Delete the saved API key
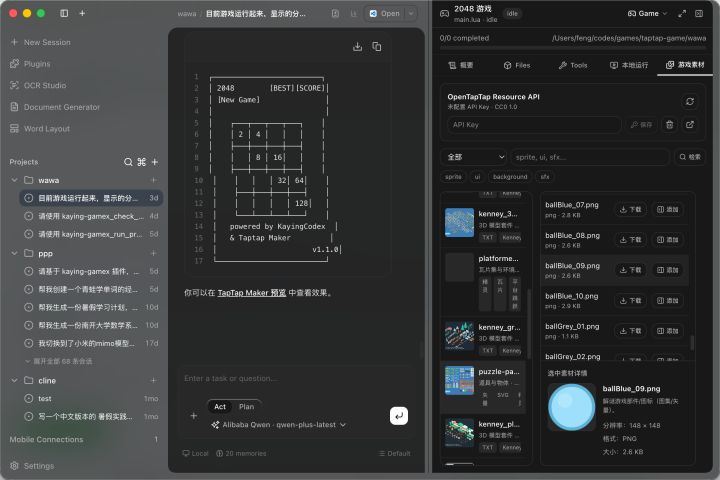This screenshot has height=480, width=720. click(x=669, y=124)
